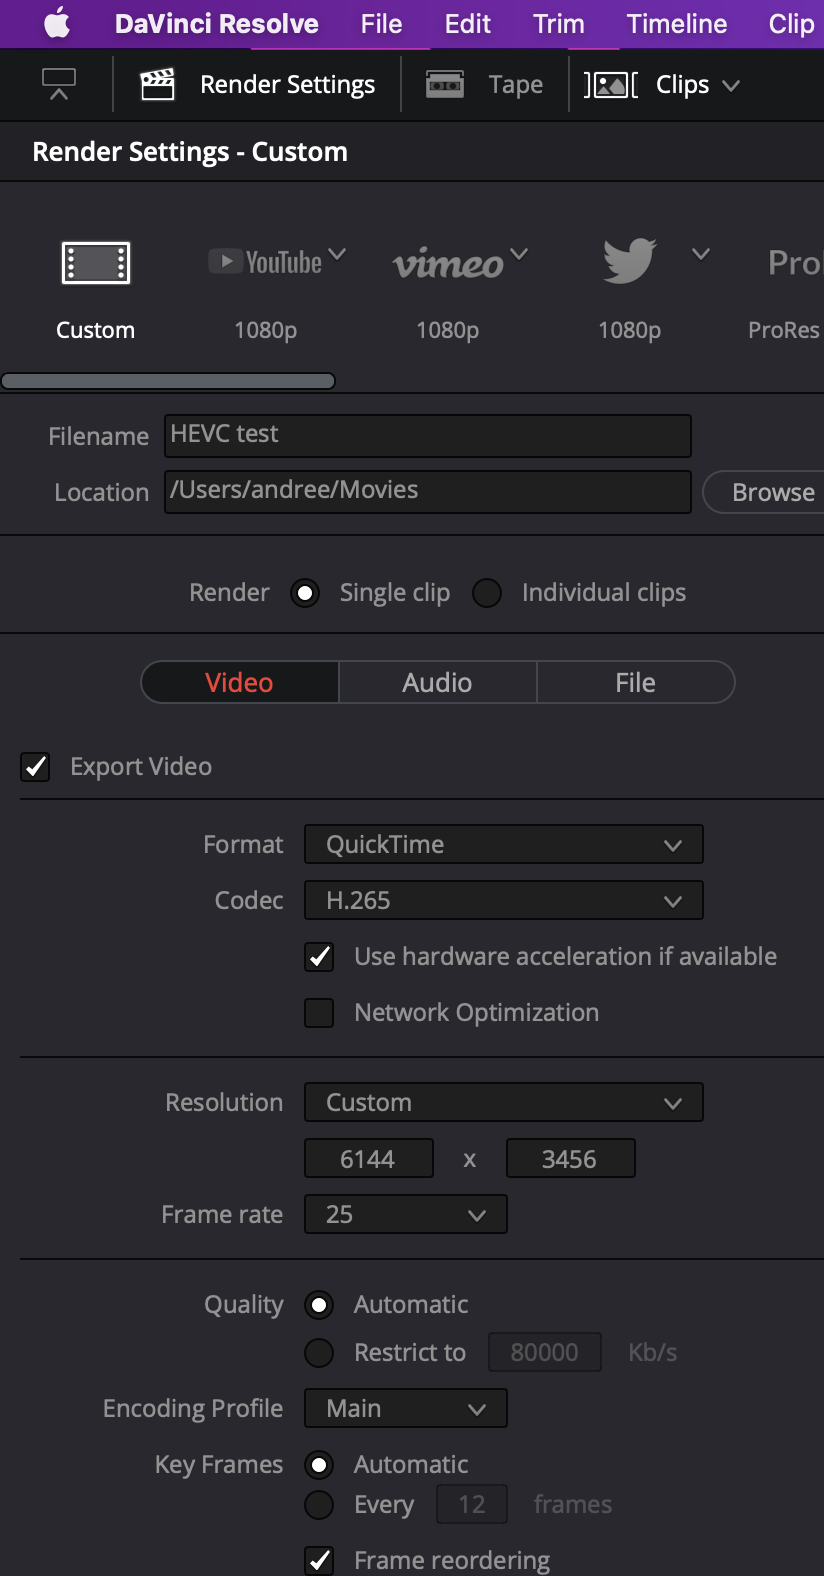Image resolution: width=824 pixels, height=1576 pixels.
Task: Open the Format QuickTime dropdown
Action: click(503, 844)
